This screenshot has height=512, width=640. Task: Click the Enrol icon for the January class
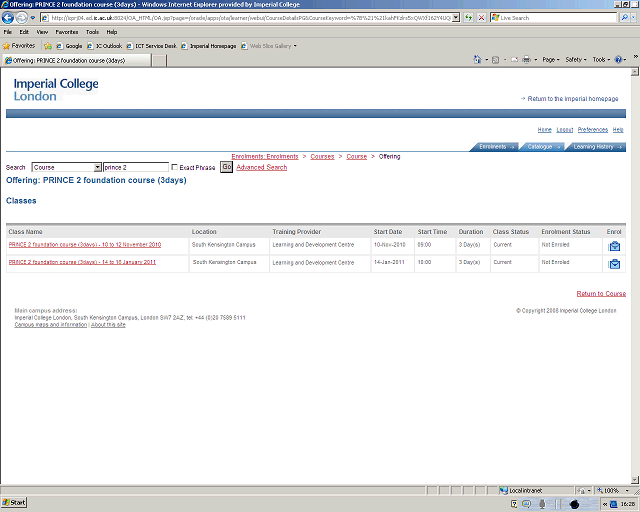(614, 264)
